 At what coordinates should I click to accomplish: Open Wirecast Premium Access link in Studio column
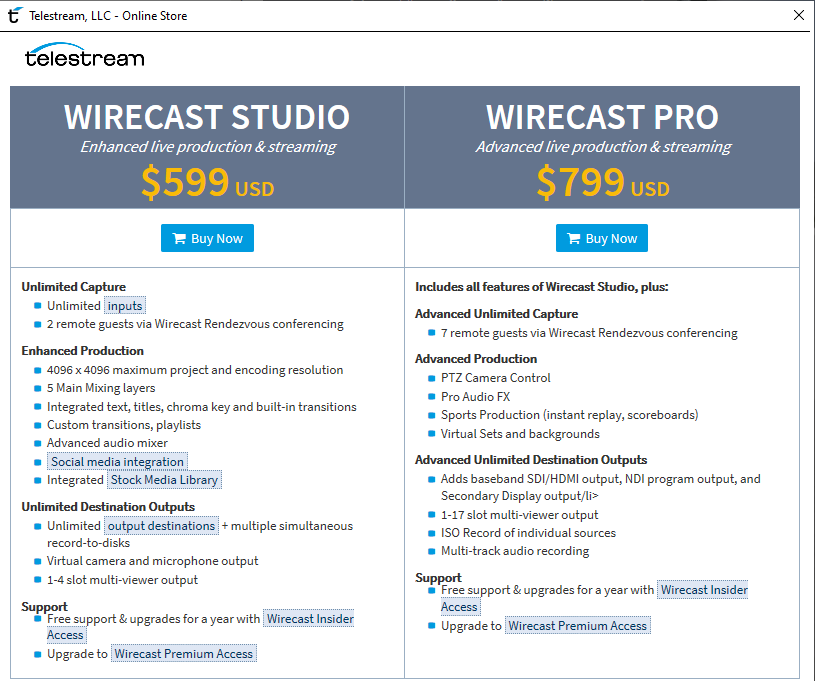click(183, 654)
